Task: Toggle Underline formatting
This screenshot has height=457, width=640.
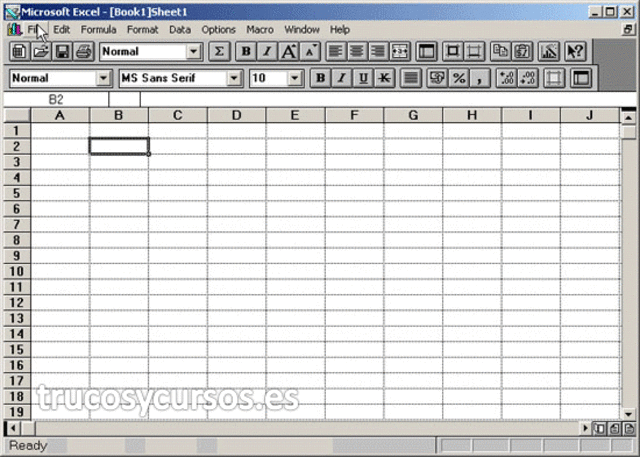Action: point(363,78)
